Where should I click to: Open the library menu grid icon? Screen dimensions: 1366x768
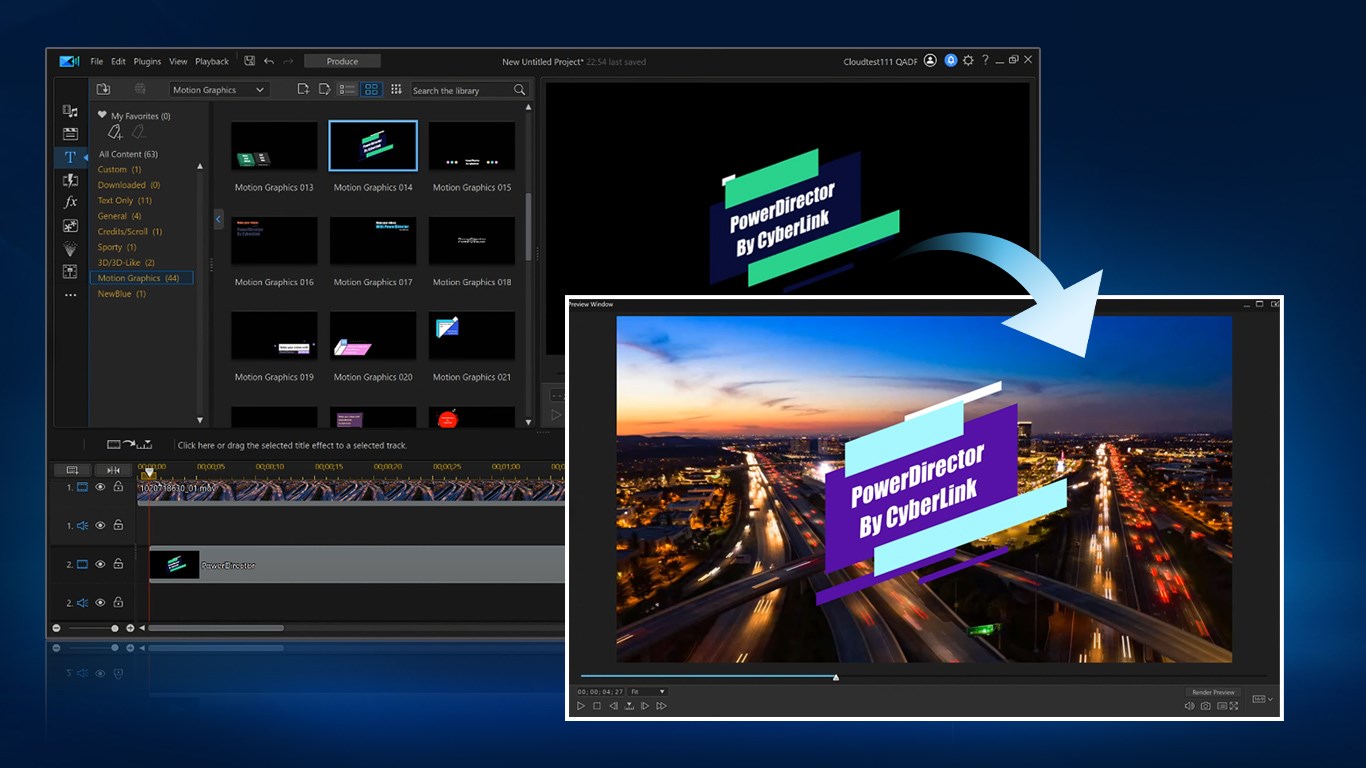pyautogui.click(x=396, y=90)
